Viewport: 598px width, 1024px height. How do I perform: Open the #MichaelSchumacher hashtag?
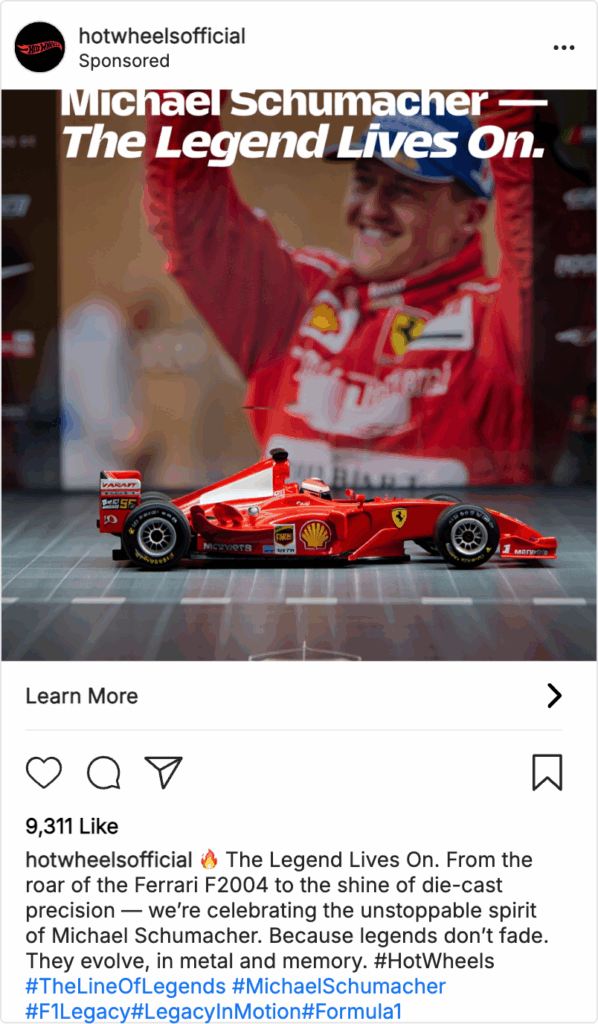tap(339, 985)
